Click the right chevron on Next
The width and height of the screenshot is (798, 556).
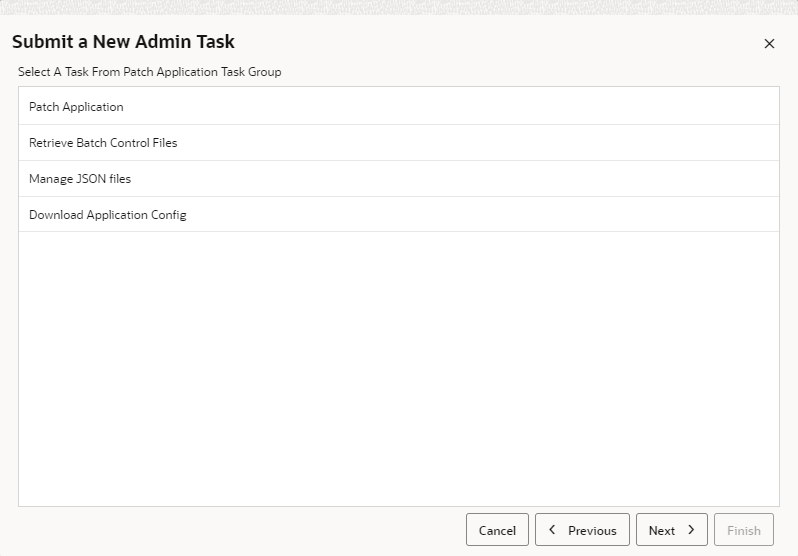691,530
